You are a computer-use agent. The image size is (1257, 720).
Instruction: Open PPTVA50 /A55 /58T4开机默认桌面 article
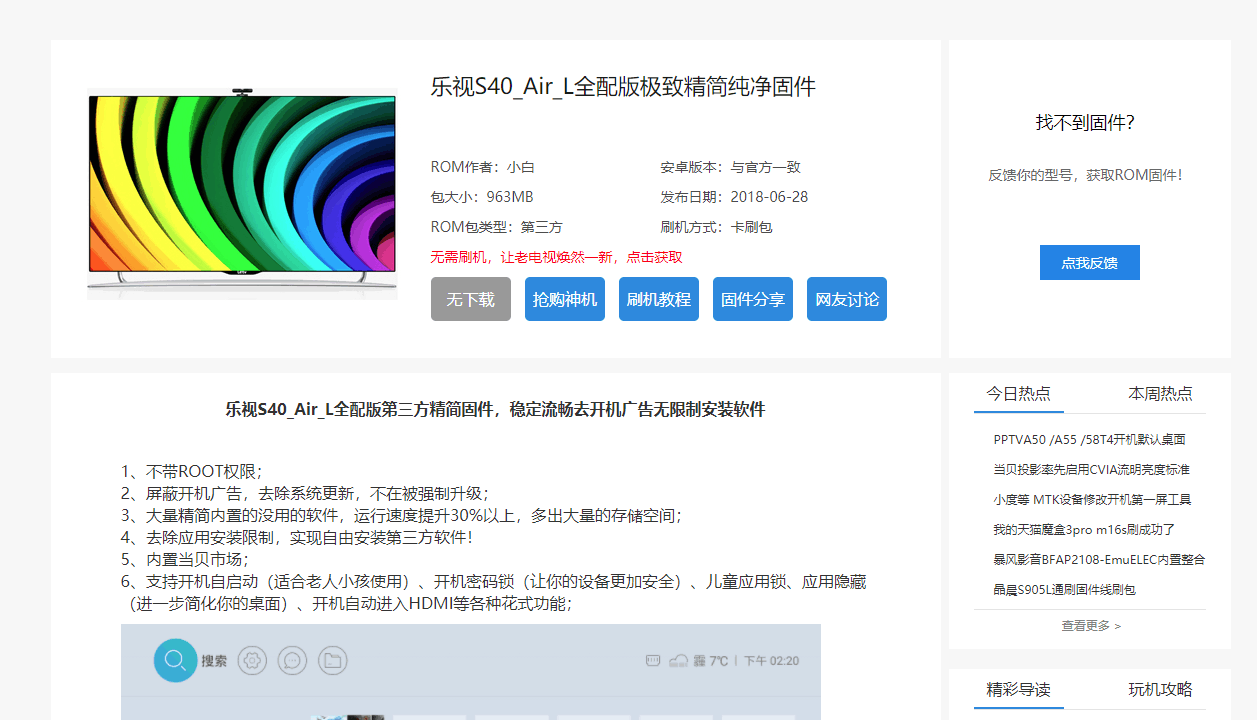point(1090,439)
